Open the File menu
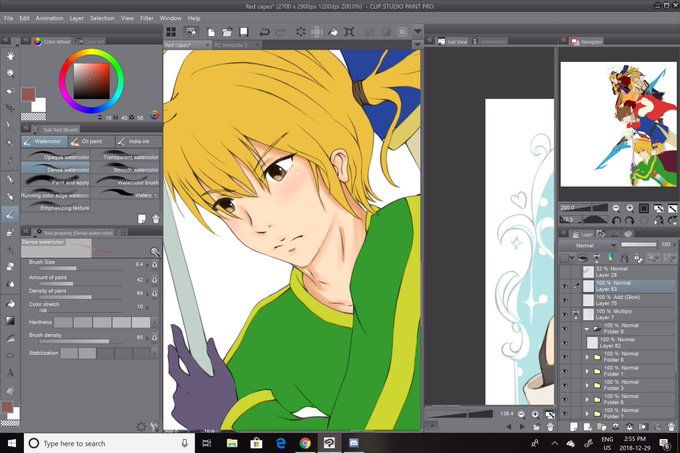Image resolution: width=680 pixels, height=453 pixels. point(8,18)
